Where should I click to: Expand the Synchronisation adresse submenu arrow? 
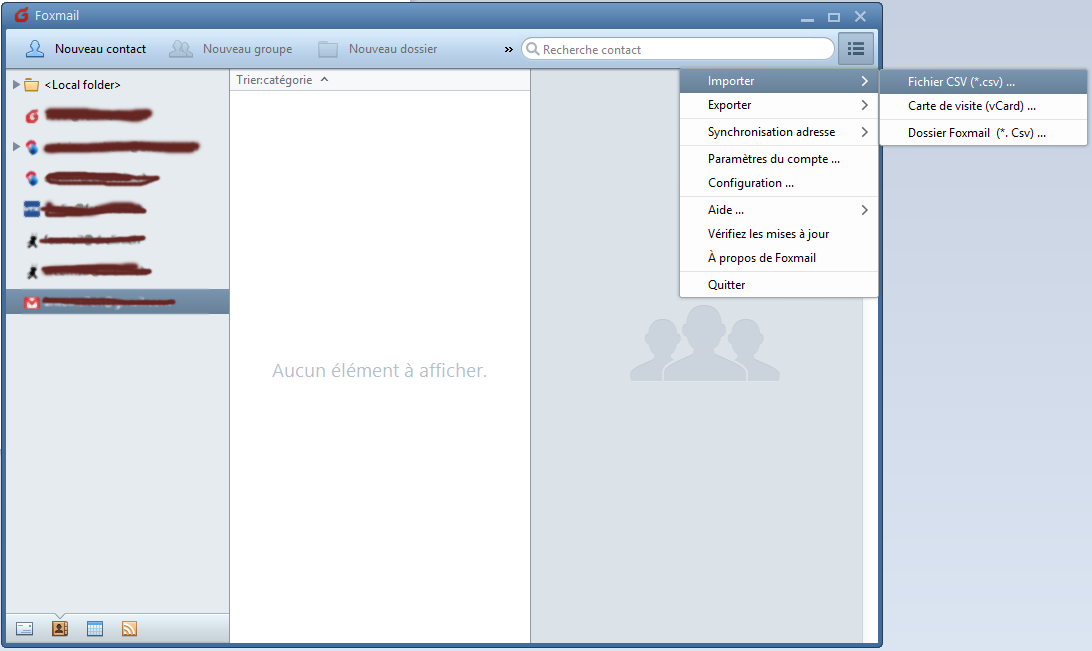point(864,132)
